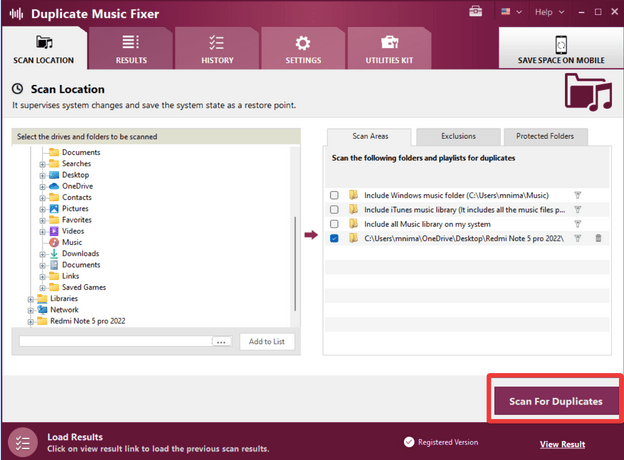The height and width of the screenshot is (460, 624).
Task: Click the folder tree vertical scrollbar
Action: [295, 263]
